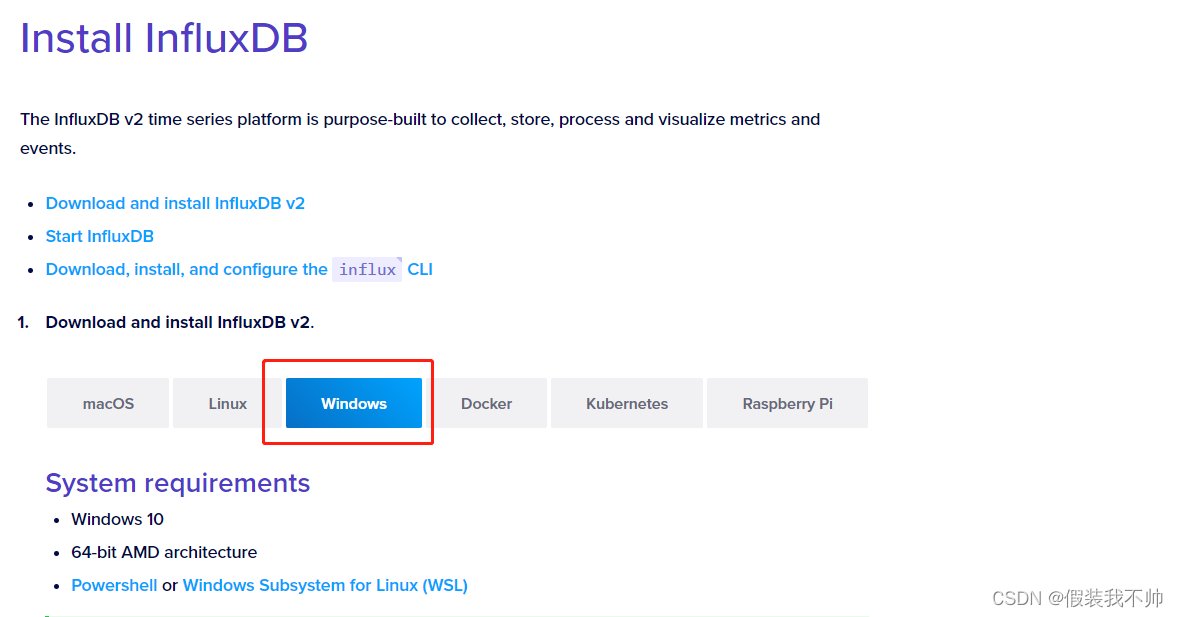The image size is (1178, 617).
Task: Switch to the Docker installation tab
Action: (486, 403)
